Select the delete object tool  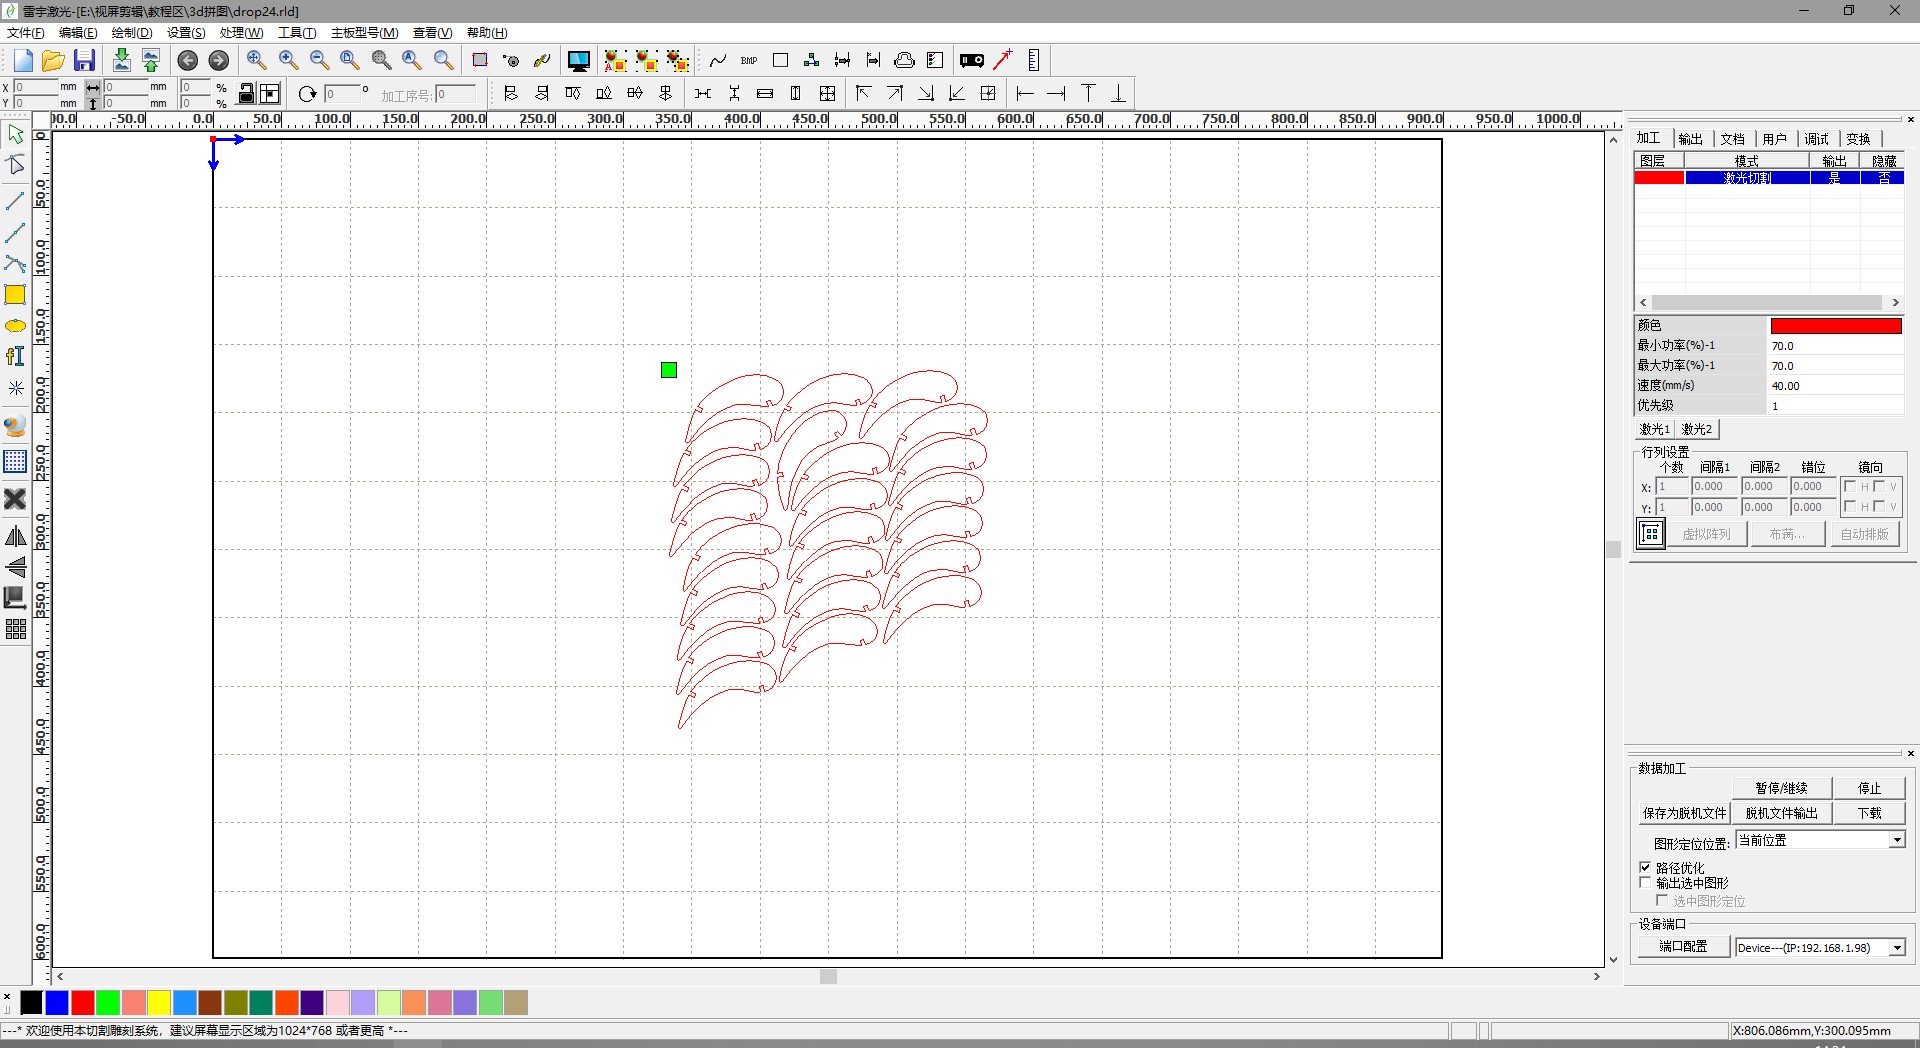[16, 499]
